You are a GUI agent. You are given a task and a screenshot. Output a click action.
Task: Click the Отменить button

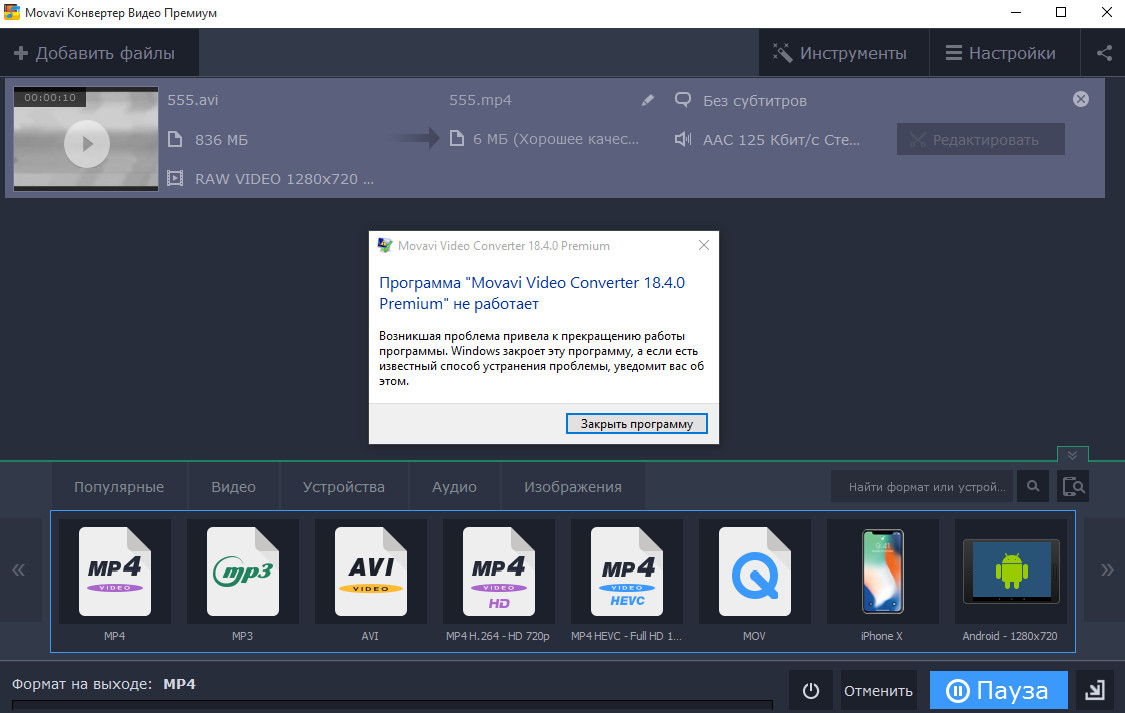point(878,690)
